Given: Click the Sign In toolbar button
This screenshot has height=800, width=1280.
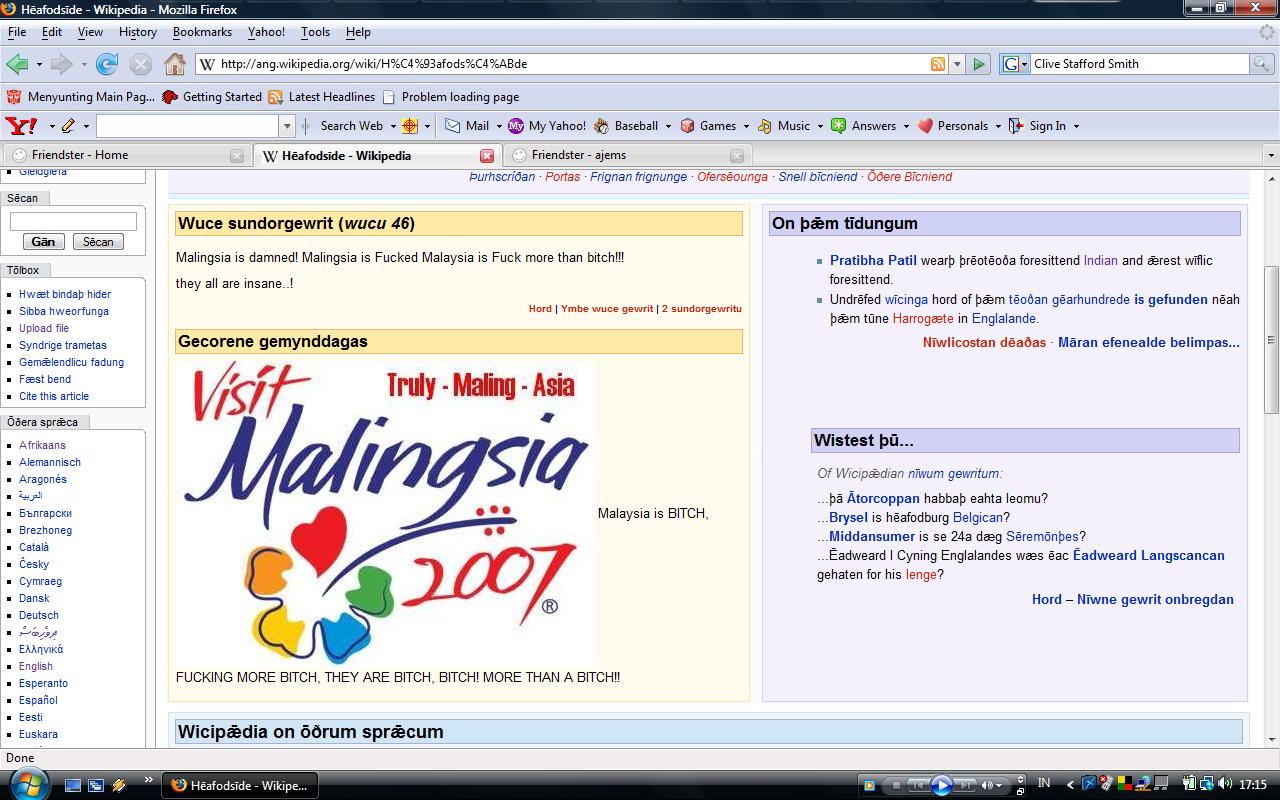Looking at the screenshot, I should [1037, 126].
